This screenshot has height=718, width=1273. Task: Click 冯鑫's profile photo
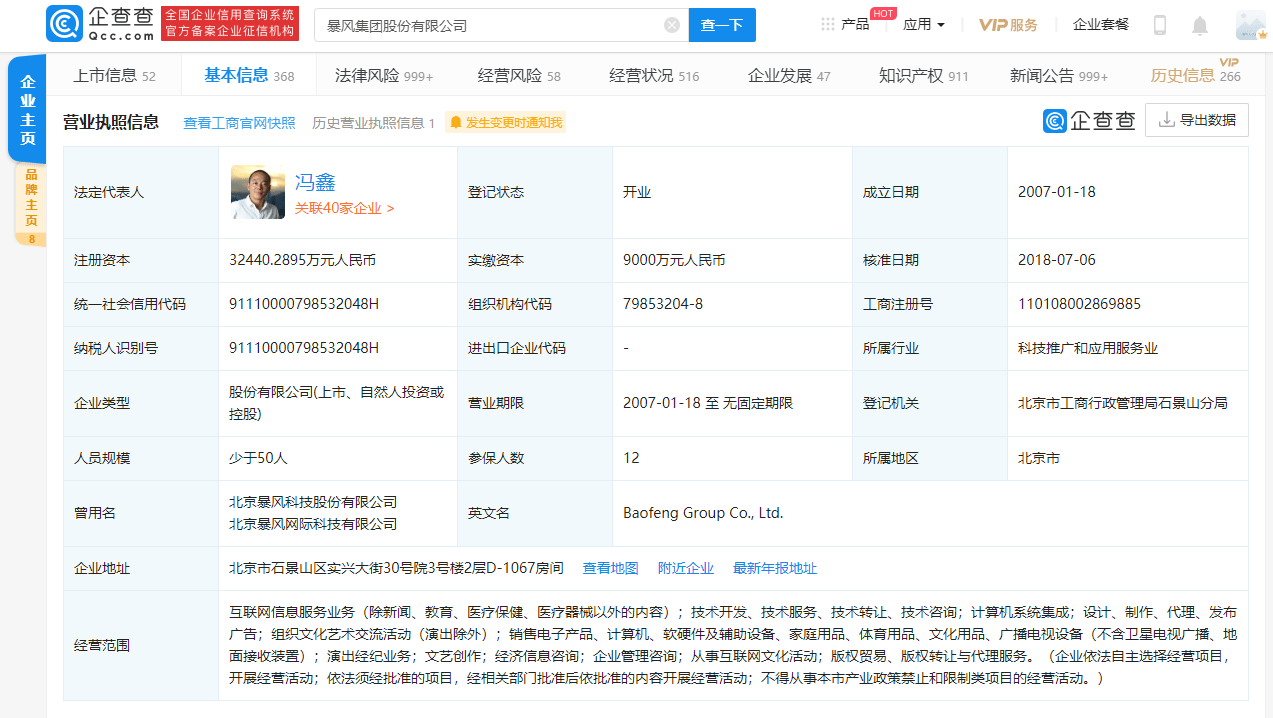(x=257, y=192)
